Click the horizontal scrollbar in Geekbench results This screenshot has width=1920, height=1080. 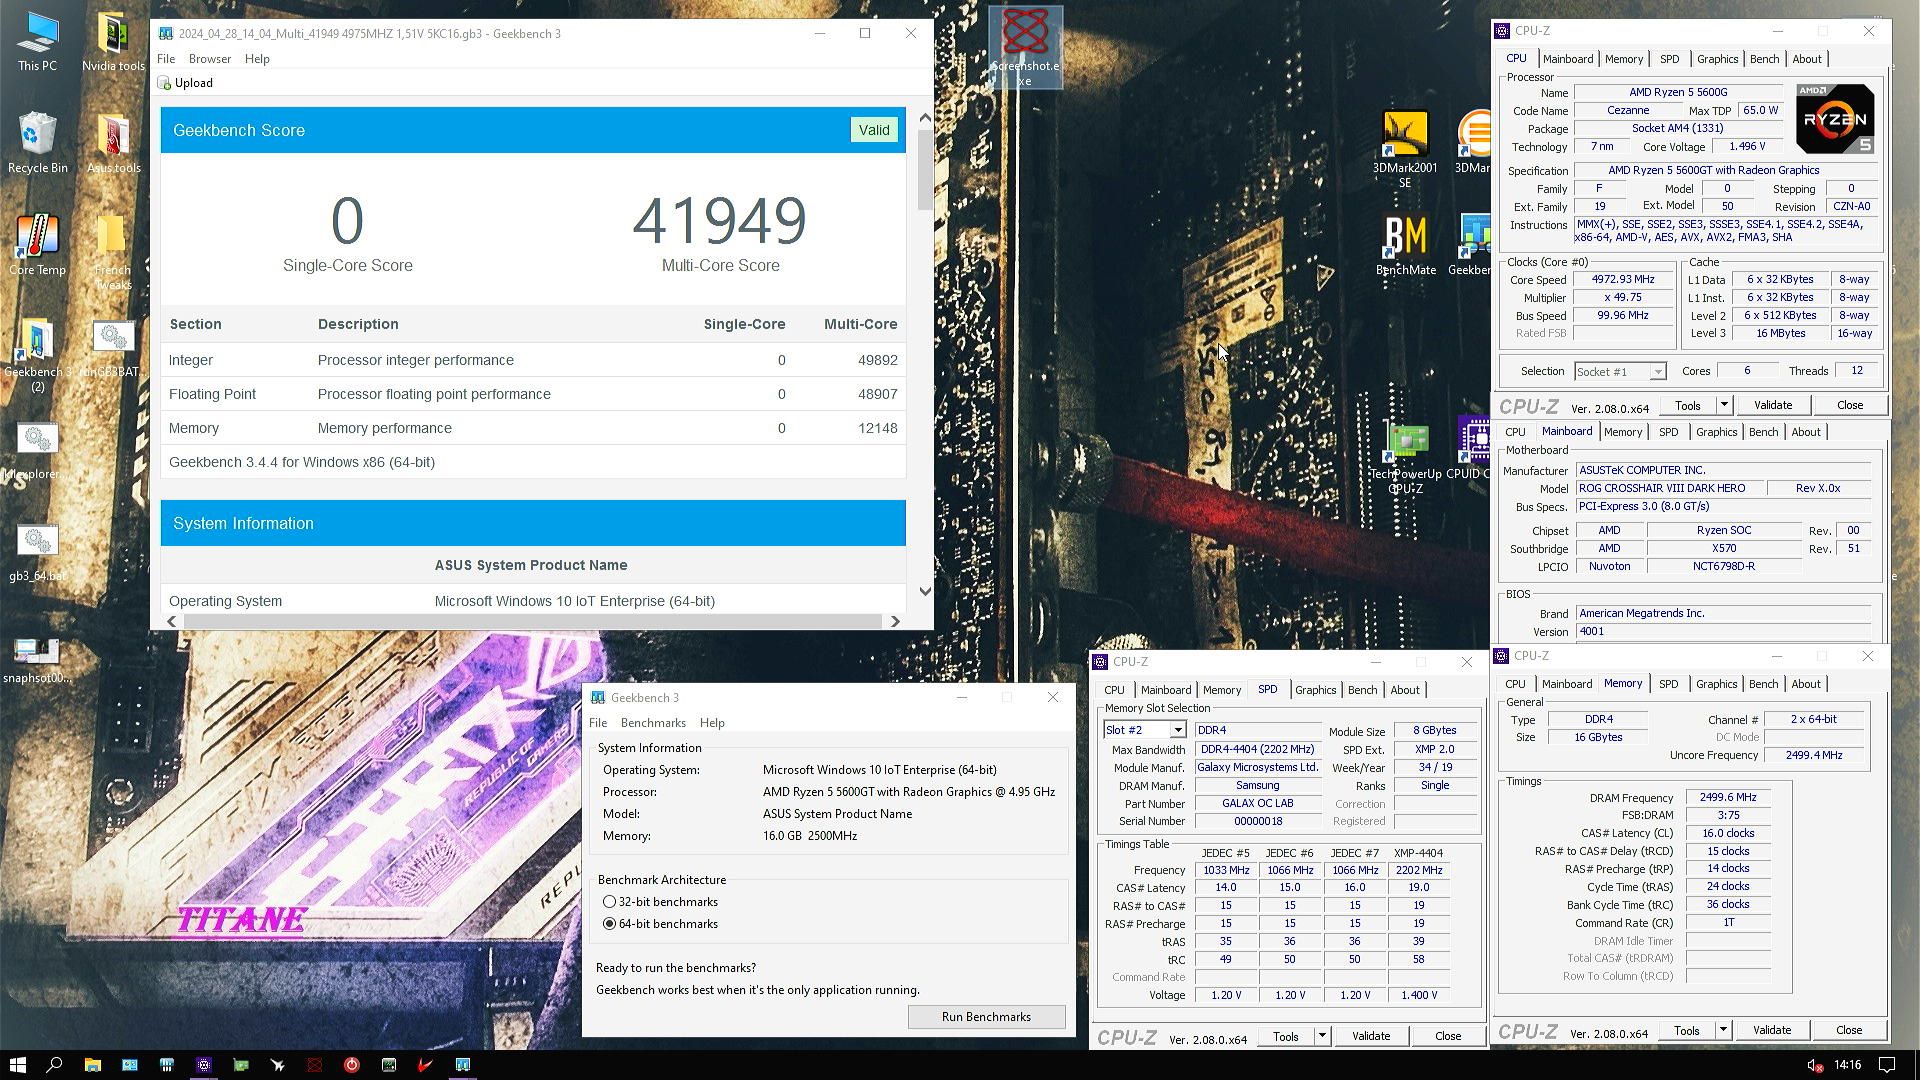coord(532,621)
